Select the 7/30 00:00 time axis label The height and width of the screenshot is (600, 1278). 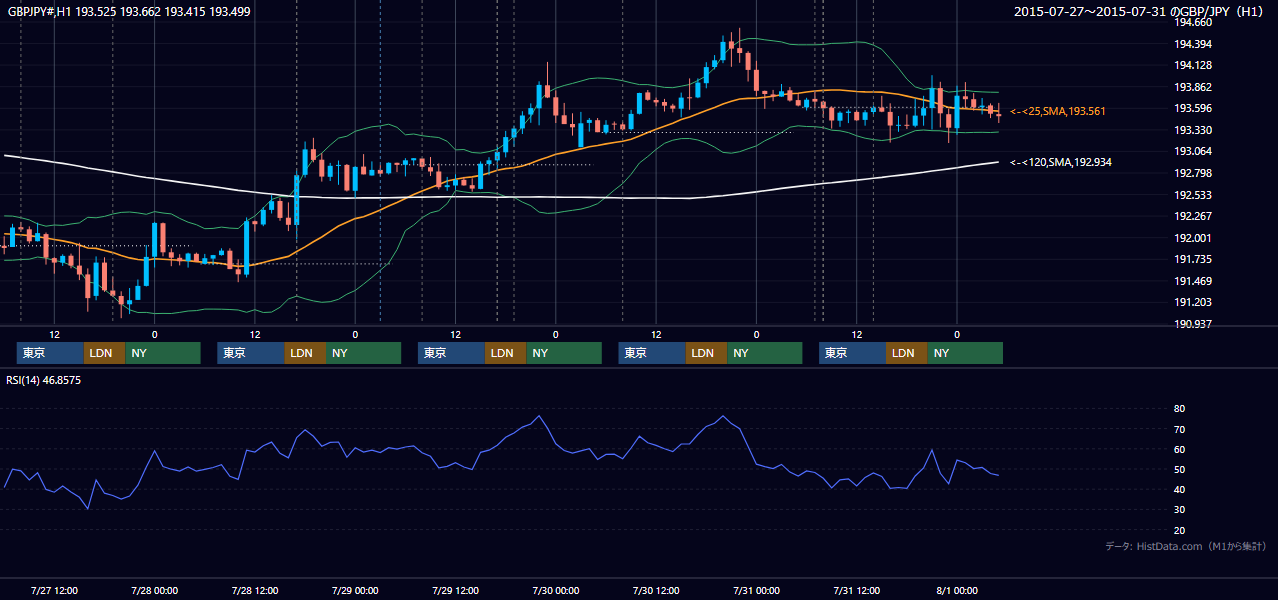pyautogui.click(x=556, y=590)
